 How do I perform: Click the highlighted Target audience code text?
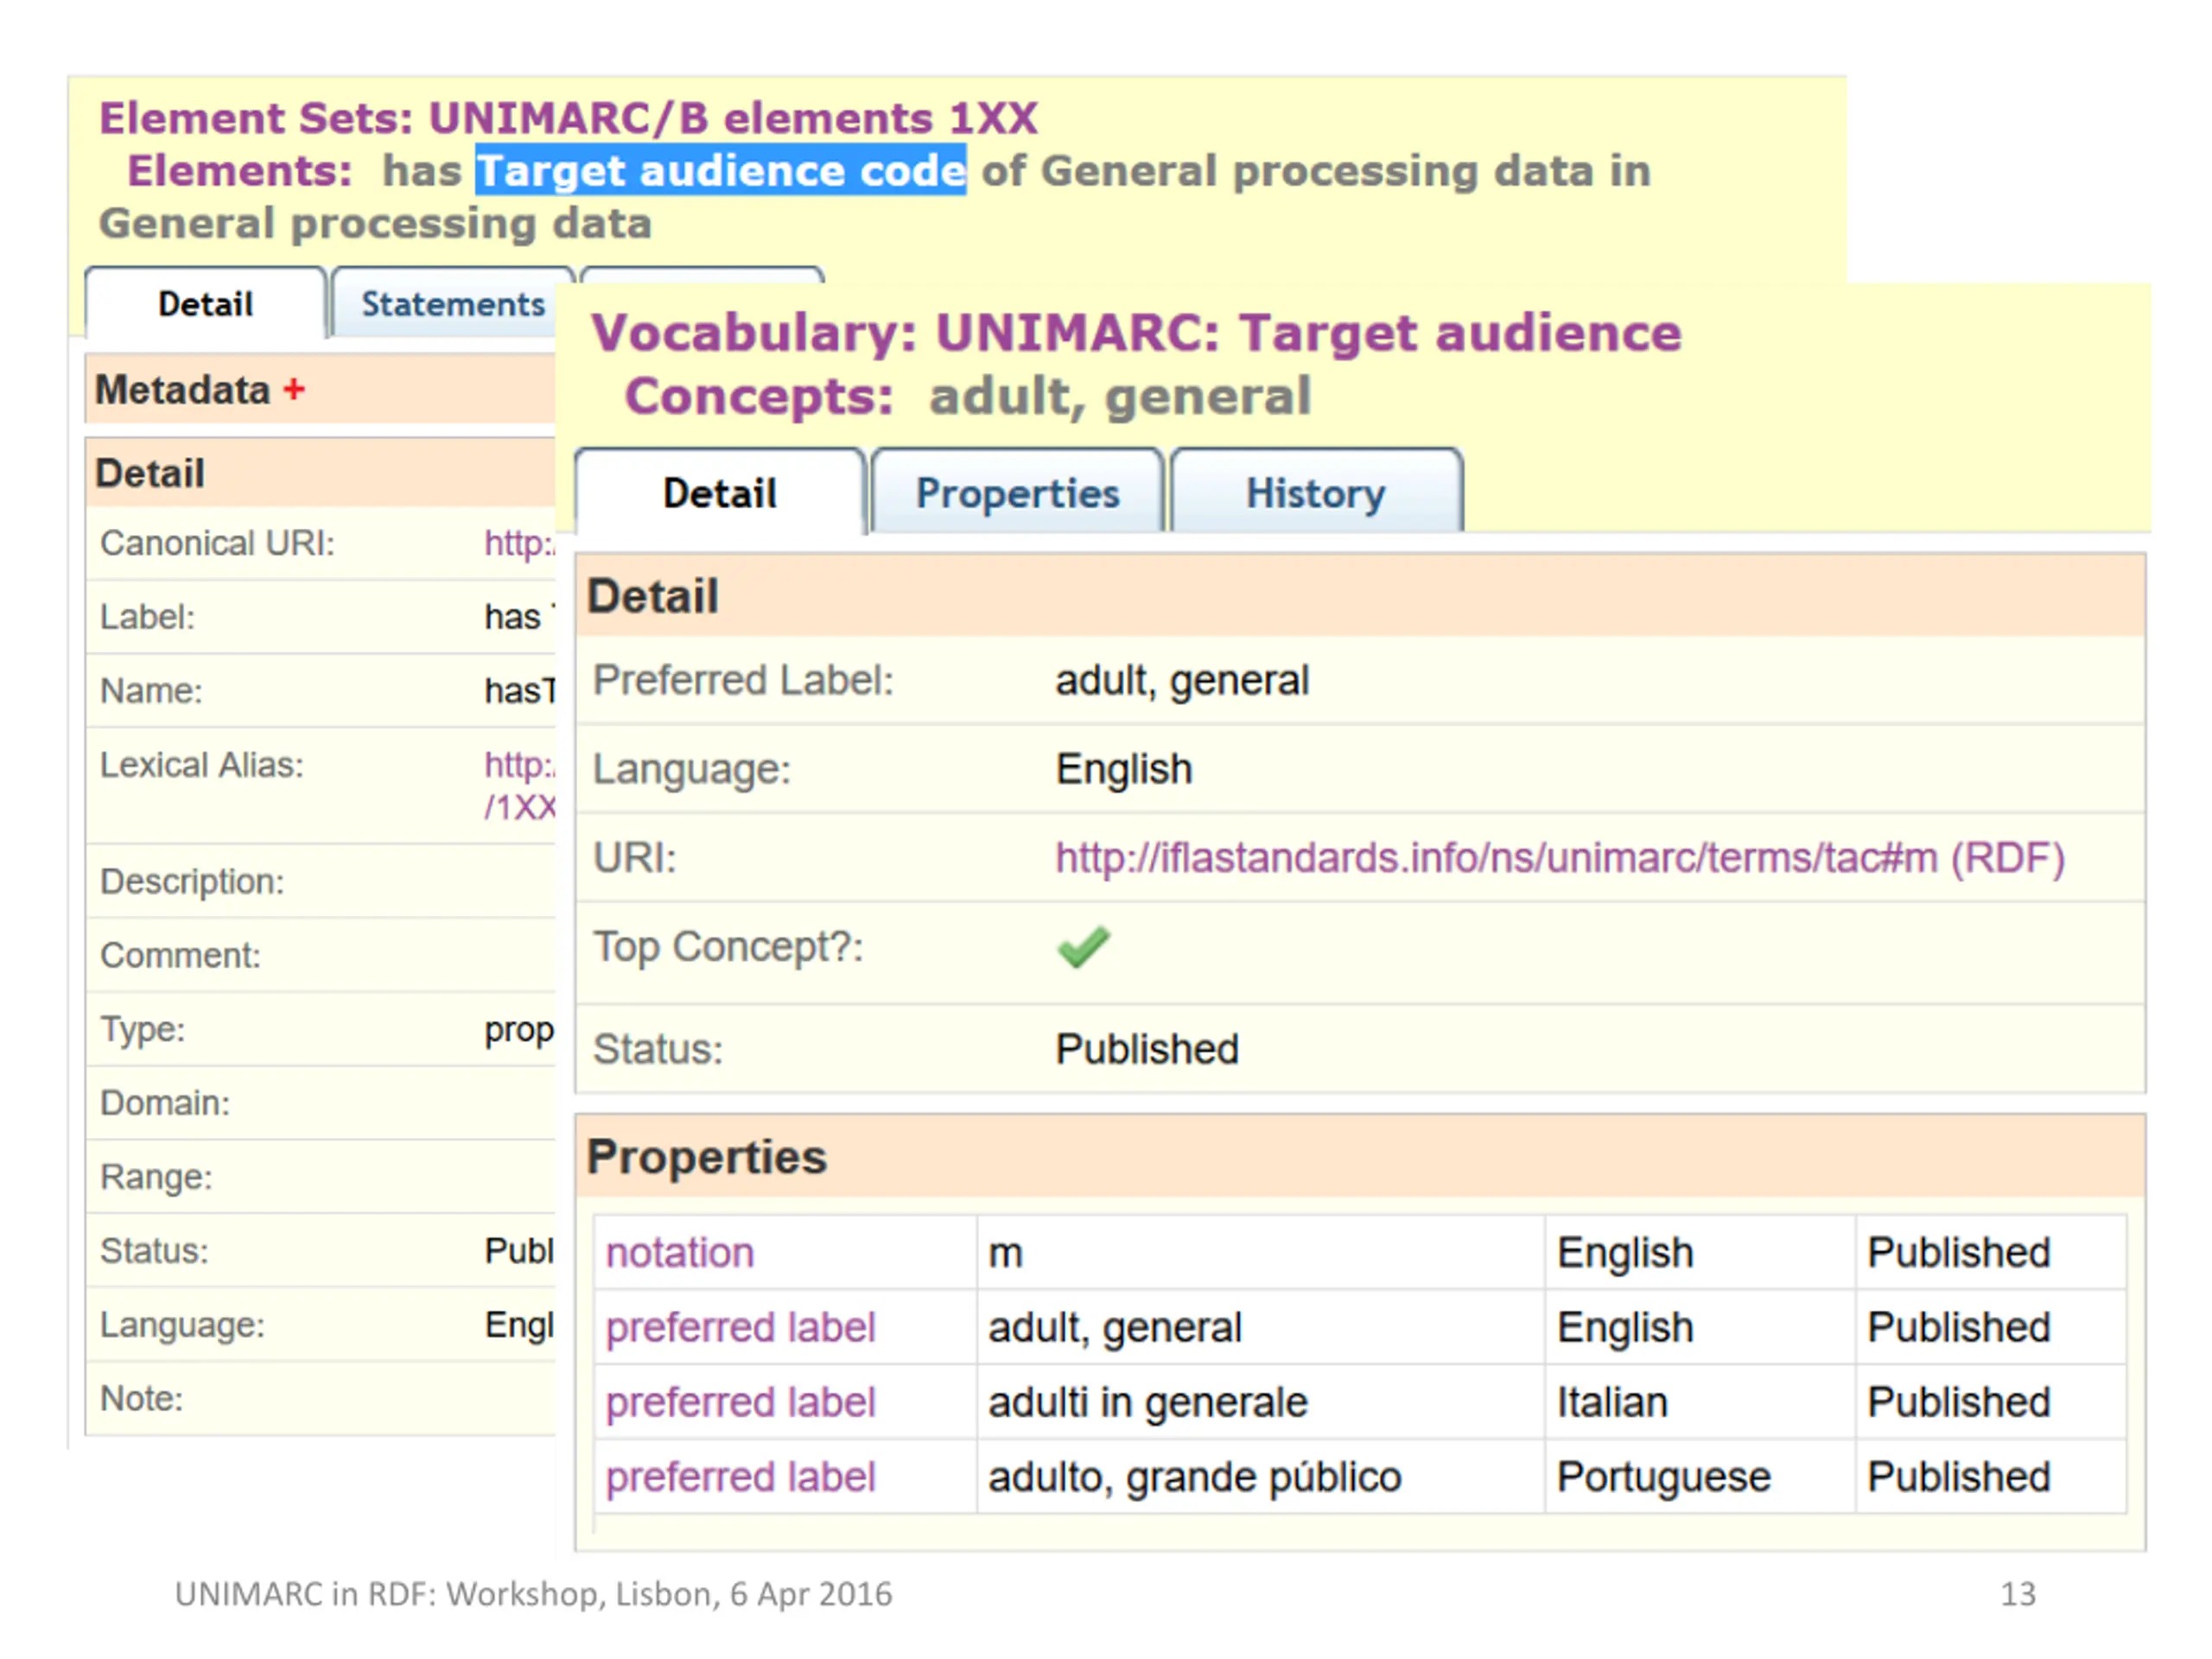click(720, 170)
